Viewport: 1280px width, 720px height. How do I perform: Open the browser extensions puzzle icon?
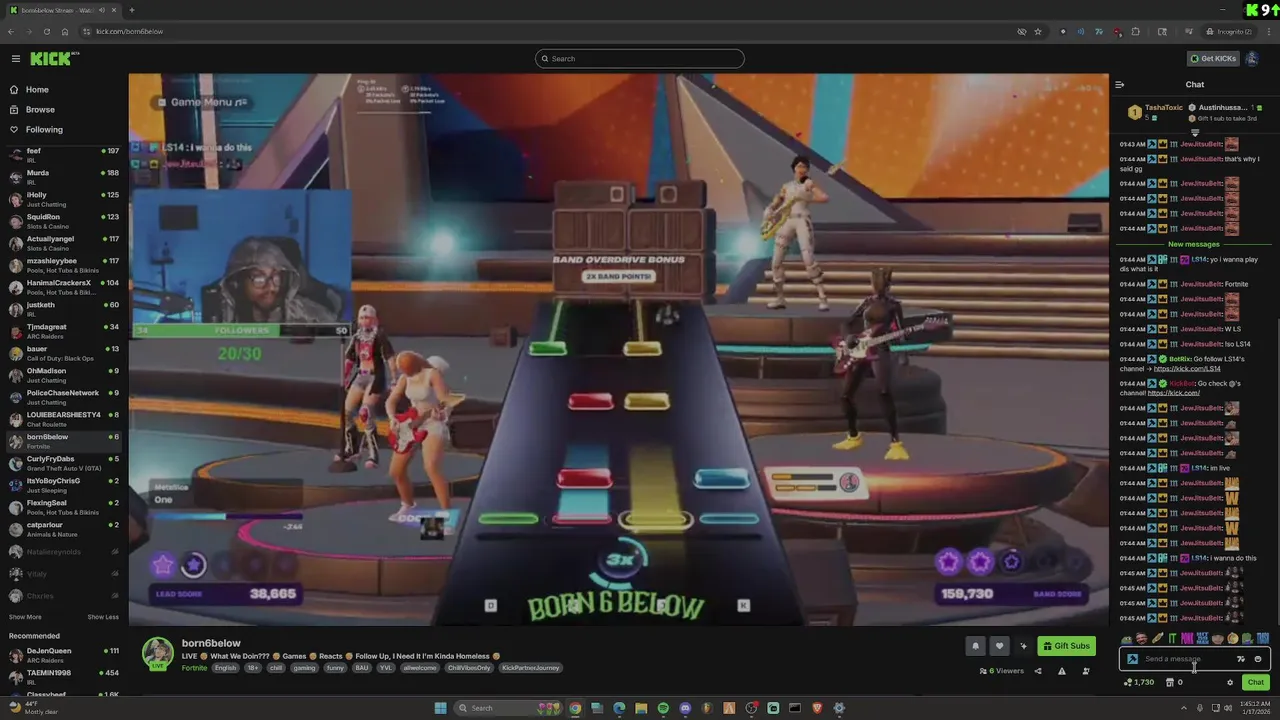click(1135, 31)
